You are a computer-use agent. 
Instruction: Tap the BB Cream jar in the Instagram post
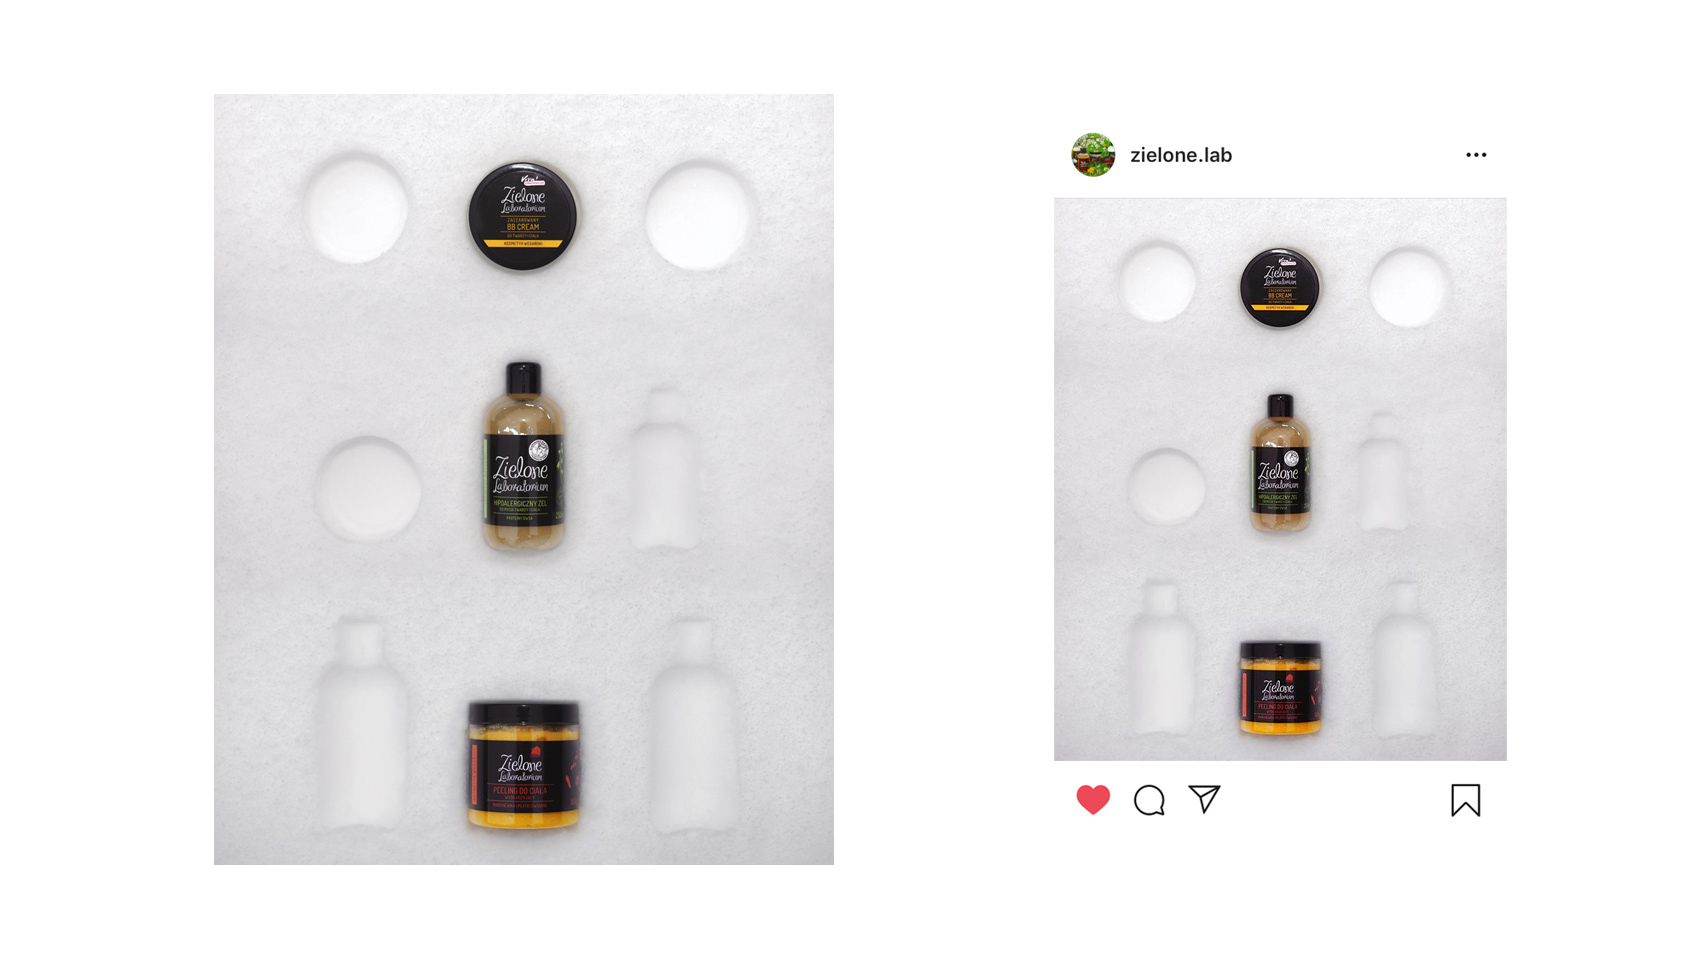point(1280,287)
